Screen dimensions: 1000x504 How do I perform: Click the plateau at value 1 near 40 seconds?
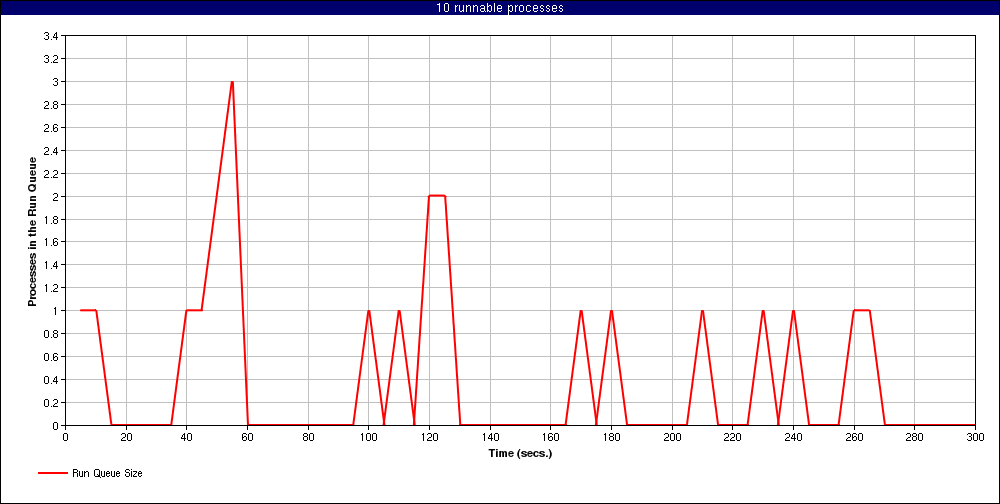click(194, 311)
